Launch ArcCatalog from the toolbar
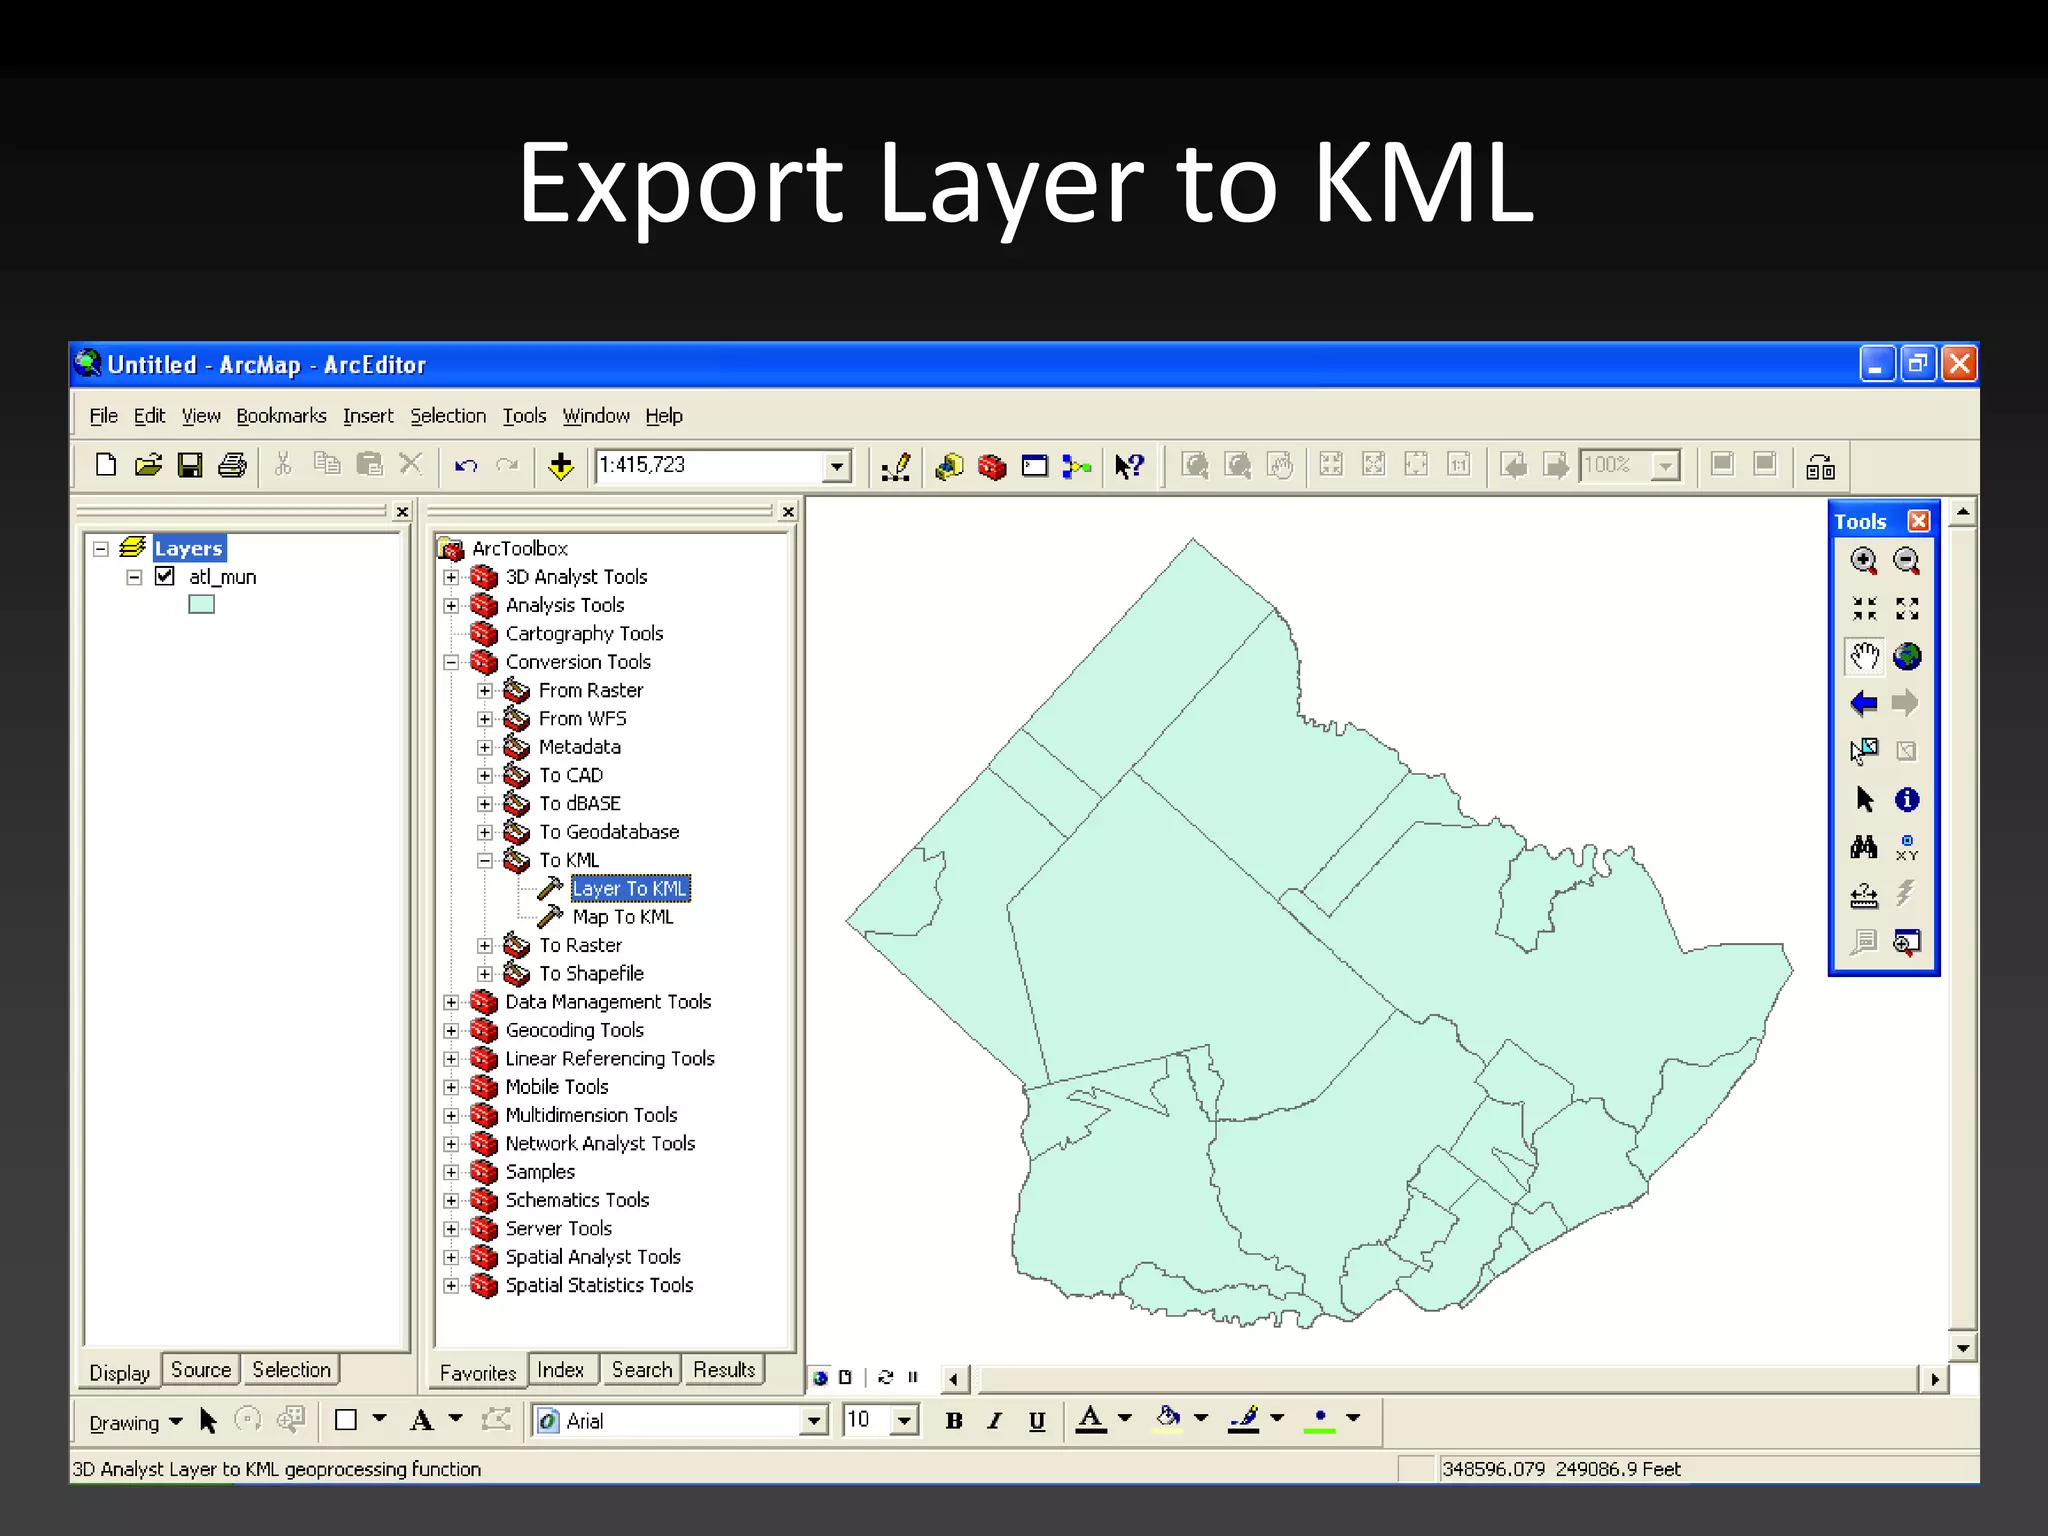 (x=949, y=466)
